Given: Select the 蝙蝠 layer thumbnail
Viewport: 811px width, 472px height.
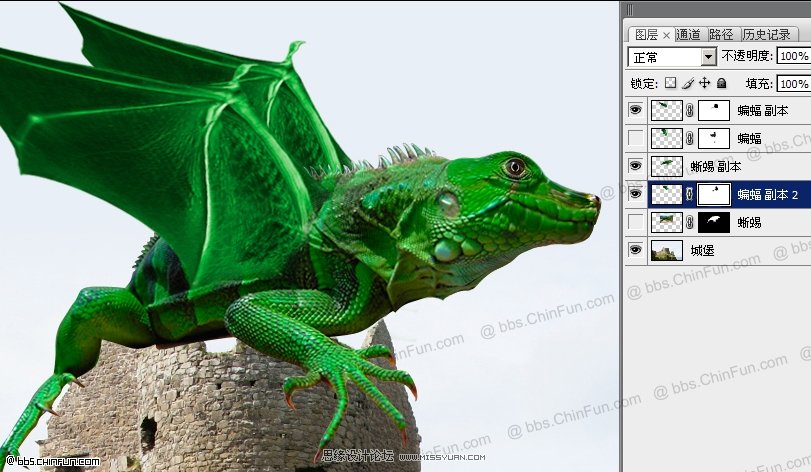Looking at the screenshot, I should 667,138.
